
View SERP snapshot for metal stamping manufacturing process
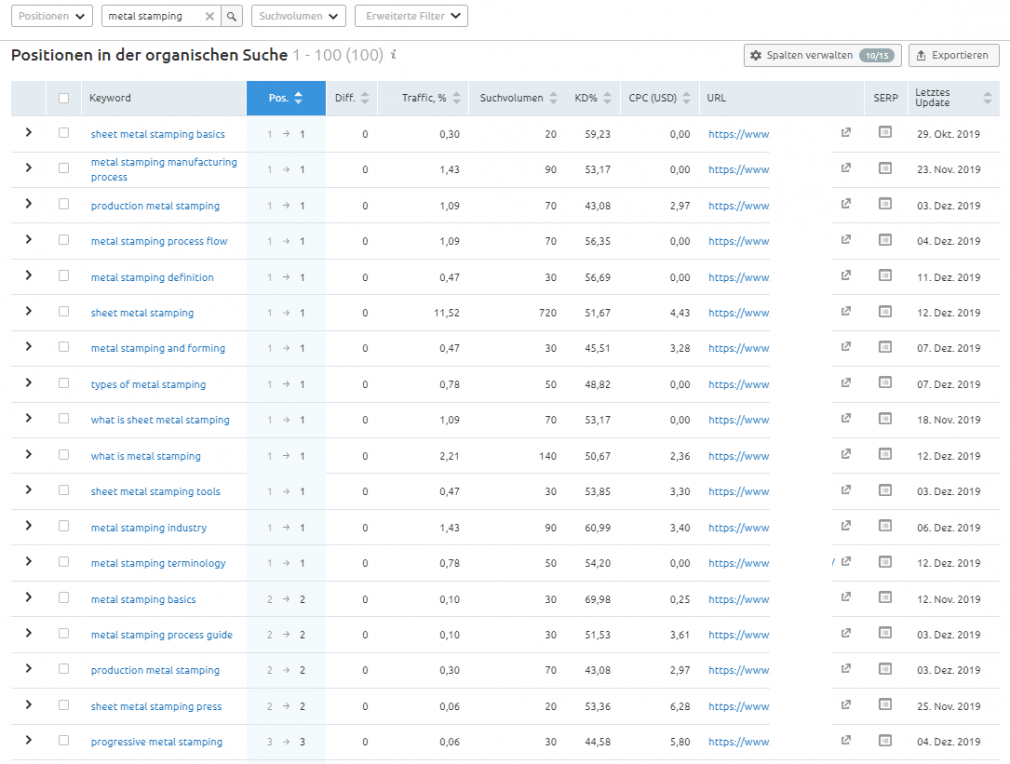pos(885,168)
